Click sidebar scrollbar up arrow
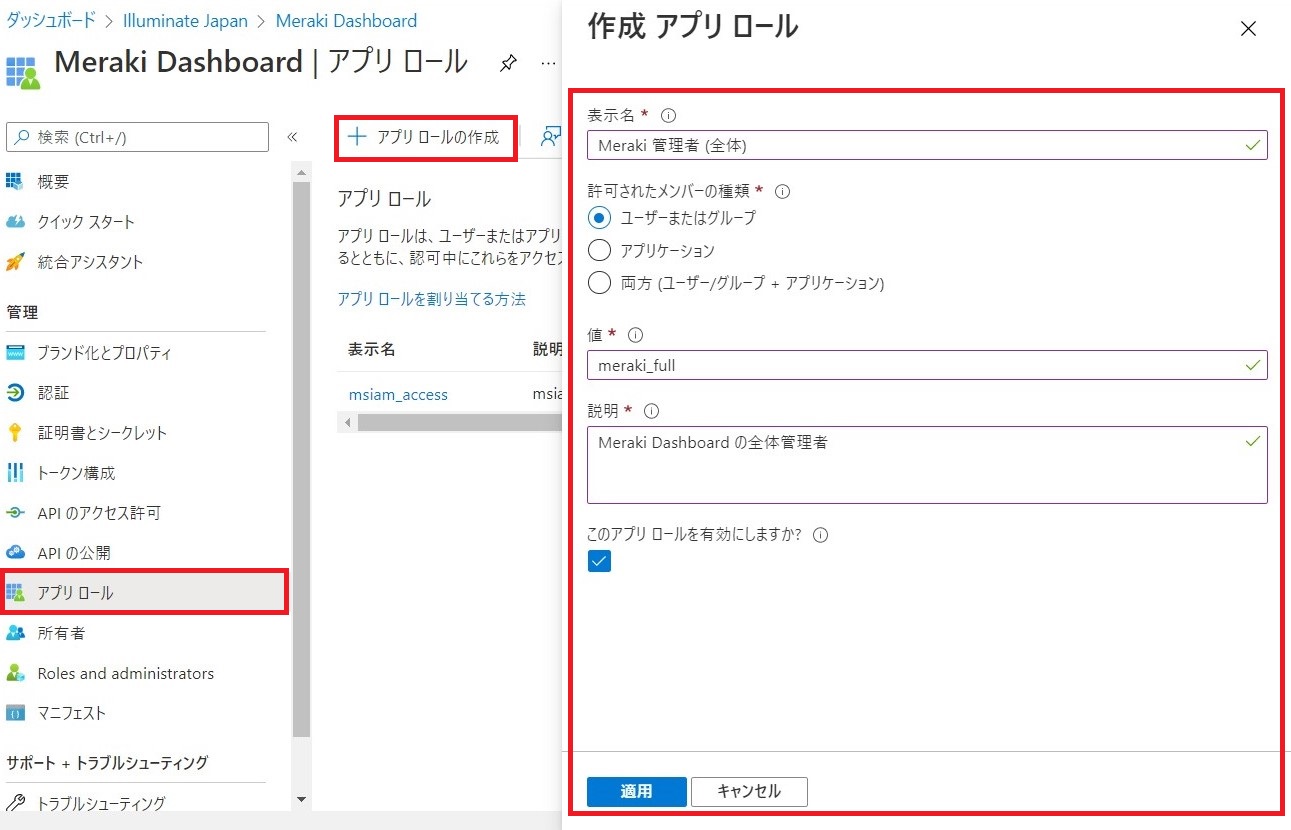This screenshot has height=830, width=1291. coord(302,172)
